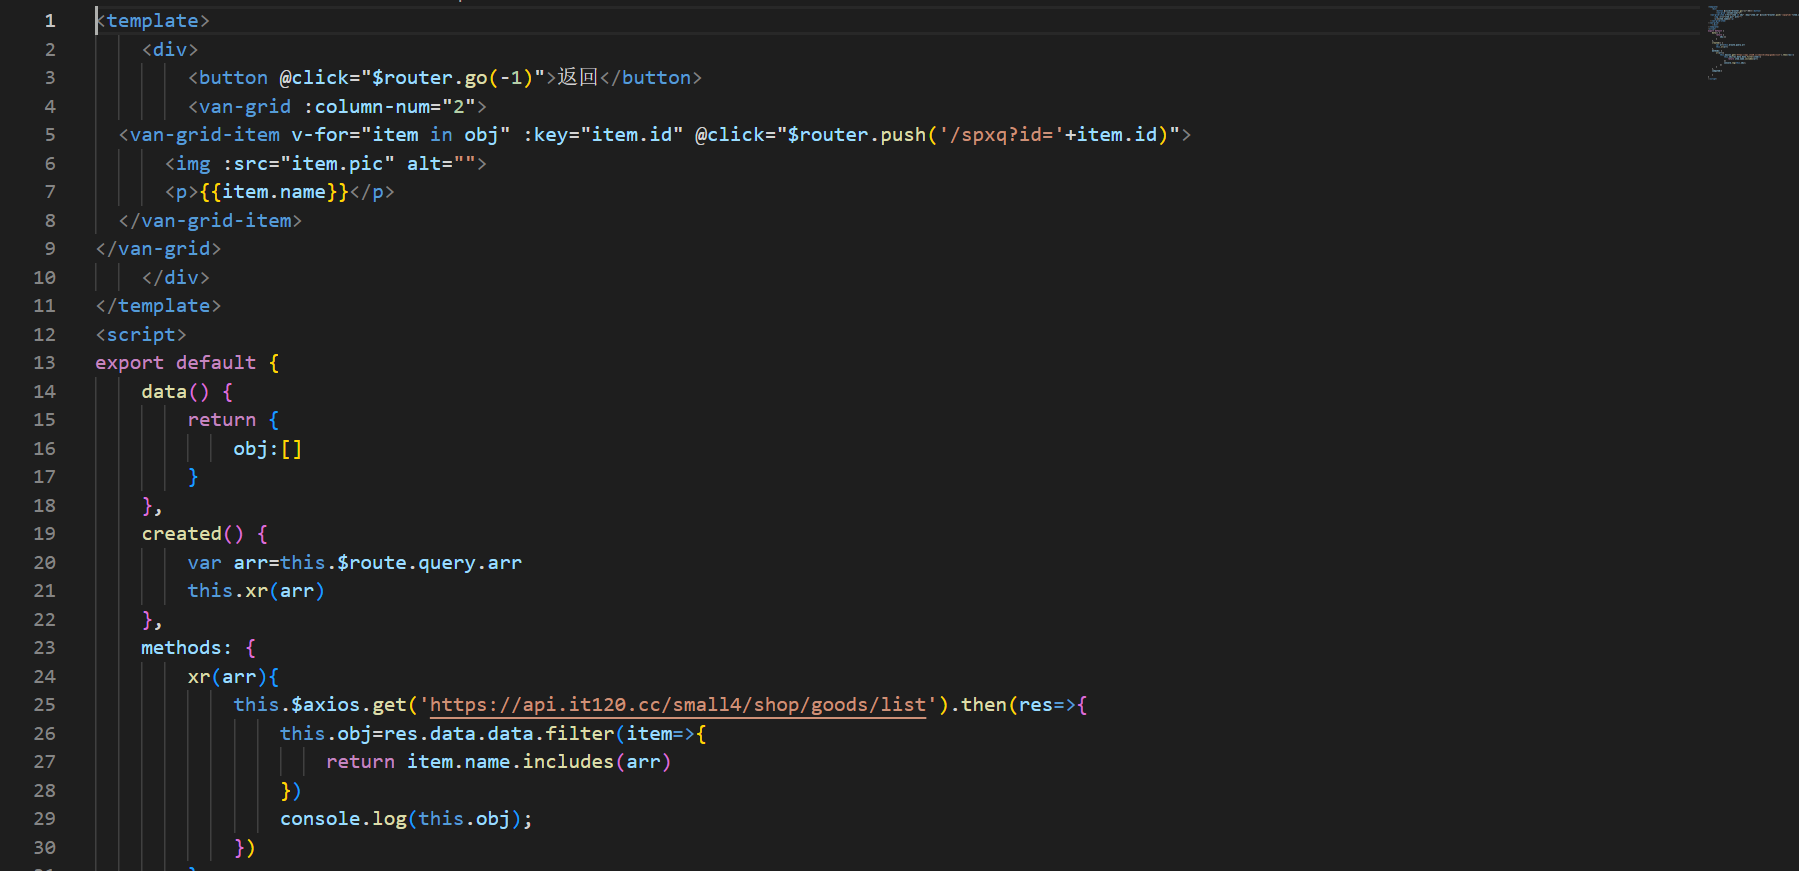The width and height of the screenshot is (1799, 871).
Task: Click the xr(arr){ method definition
Action: 233,677
